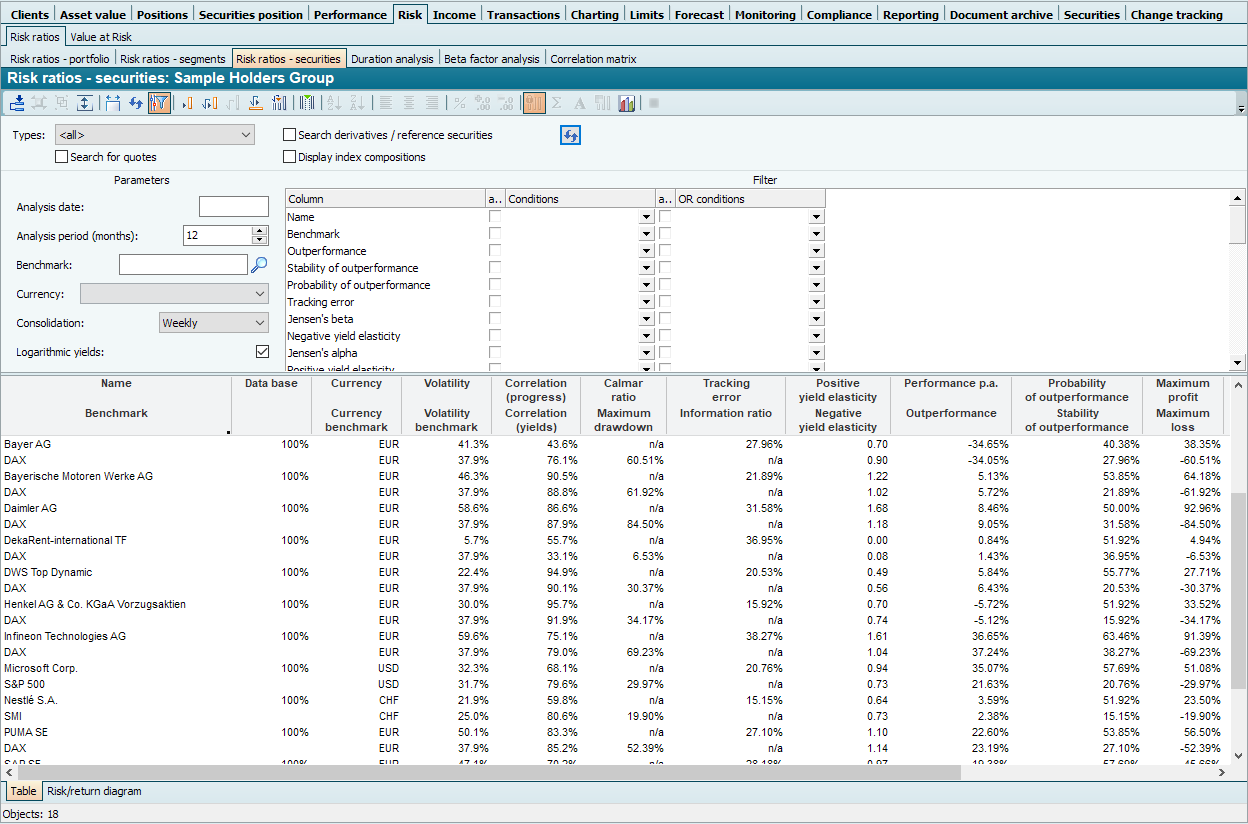Viewport: 1248px width, 824px height.
Task: Switch to the Value at Risk tab
Action: [x=101, y=37]
